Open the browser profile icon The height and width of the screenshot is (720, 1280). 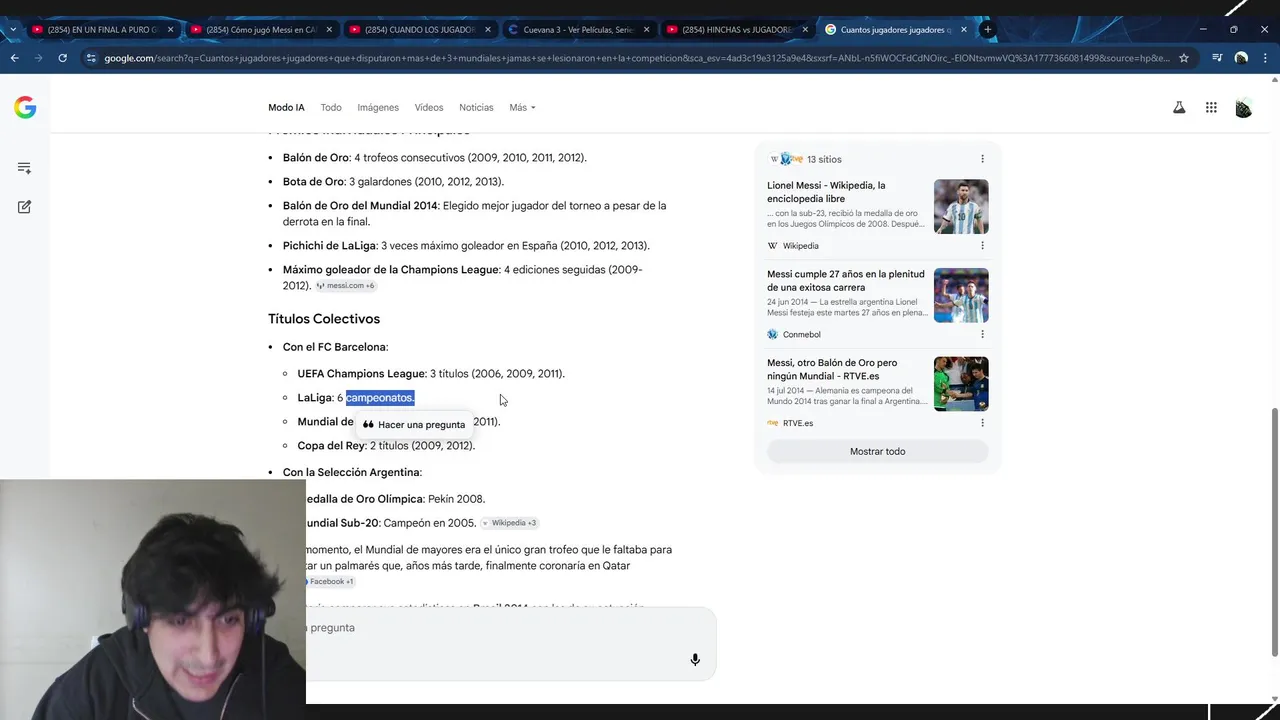click(1241, 58)
